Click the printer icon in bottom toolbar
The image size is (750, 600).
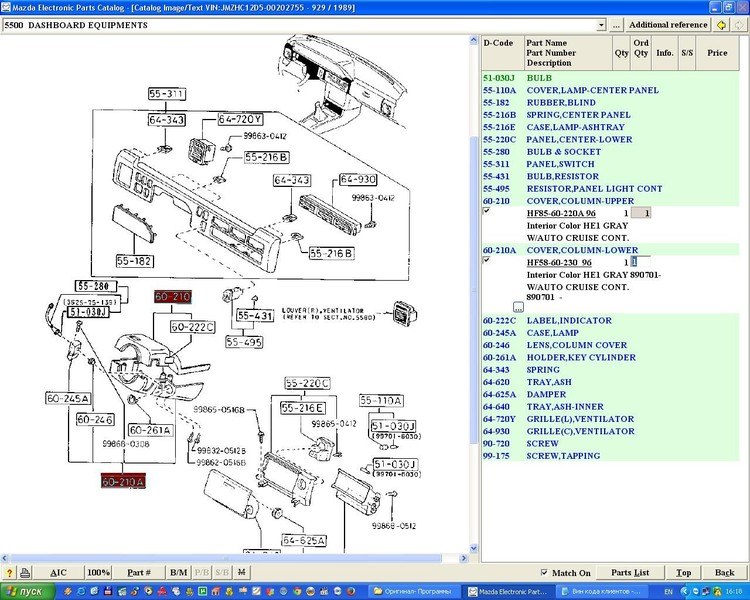[25, 572]
